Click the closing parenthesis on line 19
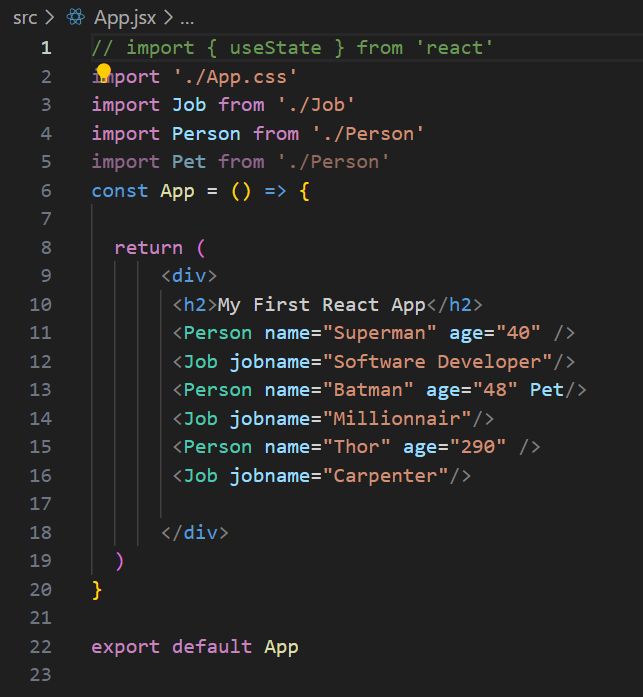Screen dimensions: 643x697 point(119,561)
